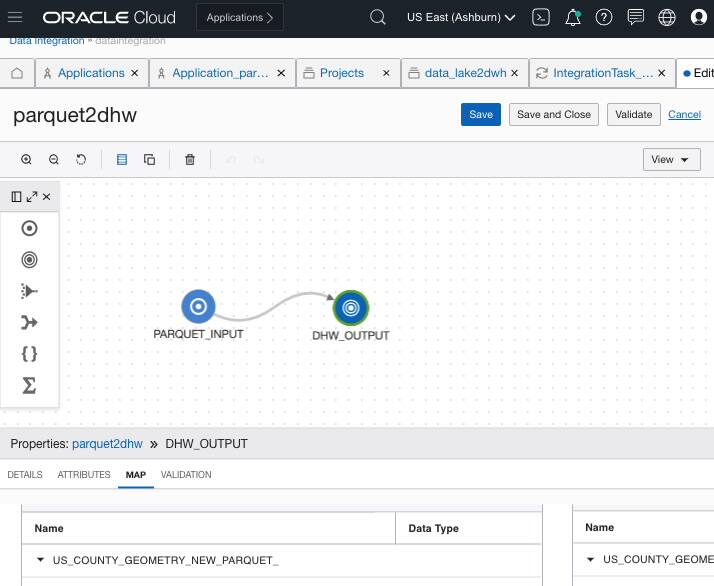The height and width of the screenshot is (586, 714).
Task: Click the Oracle Cloud logo
Action: click(x=109, y=17)
